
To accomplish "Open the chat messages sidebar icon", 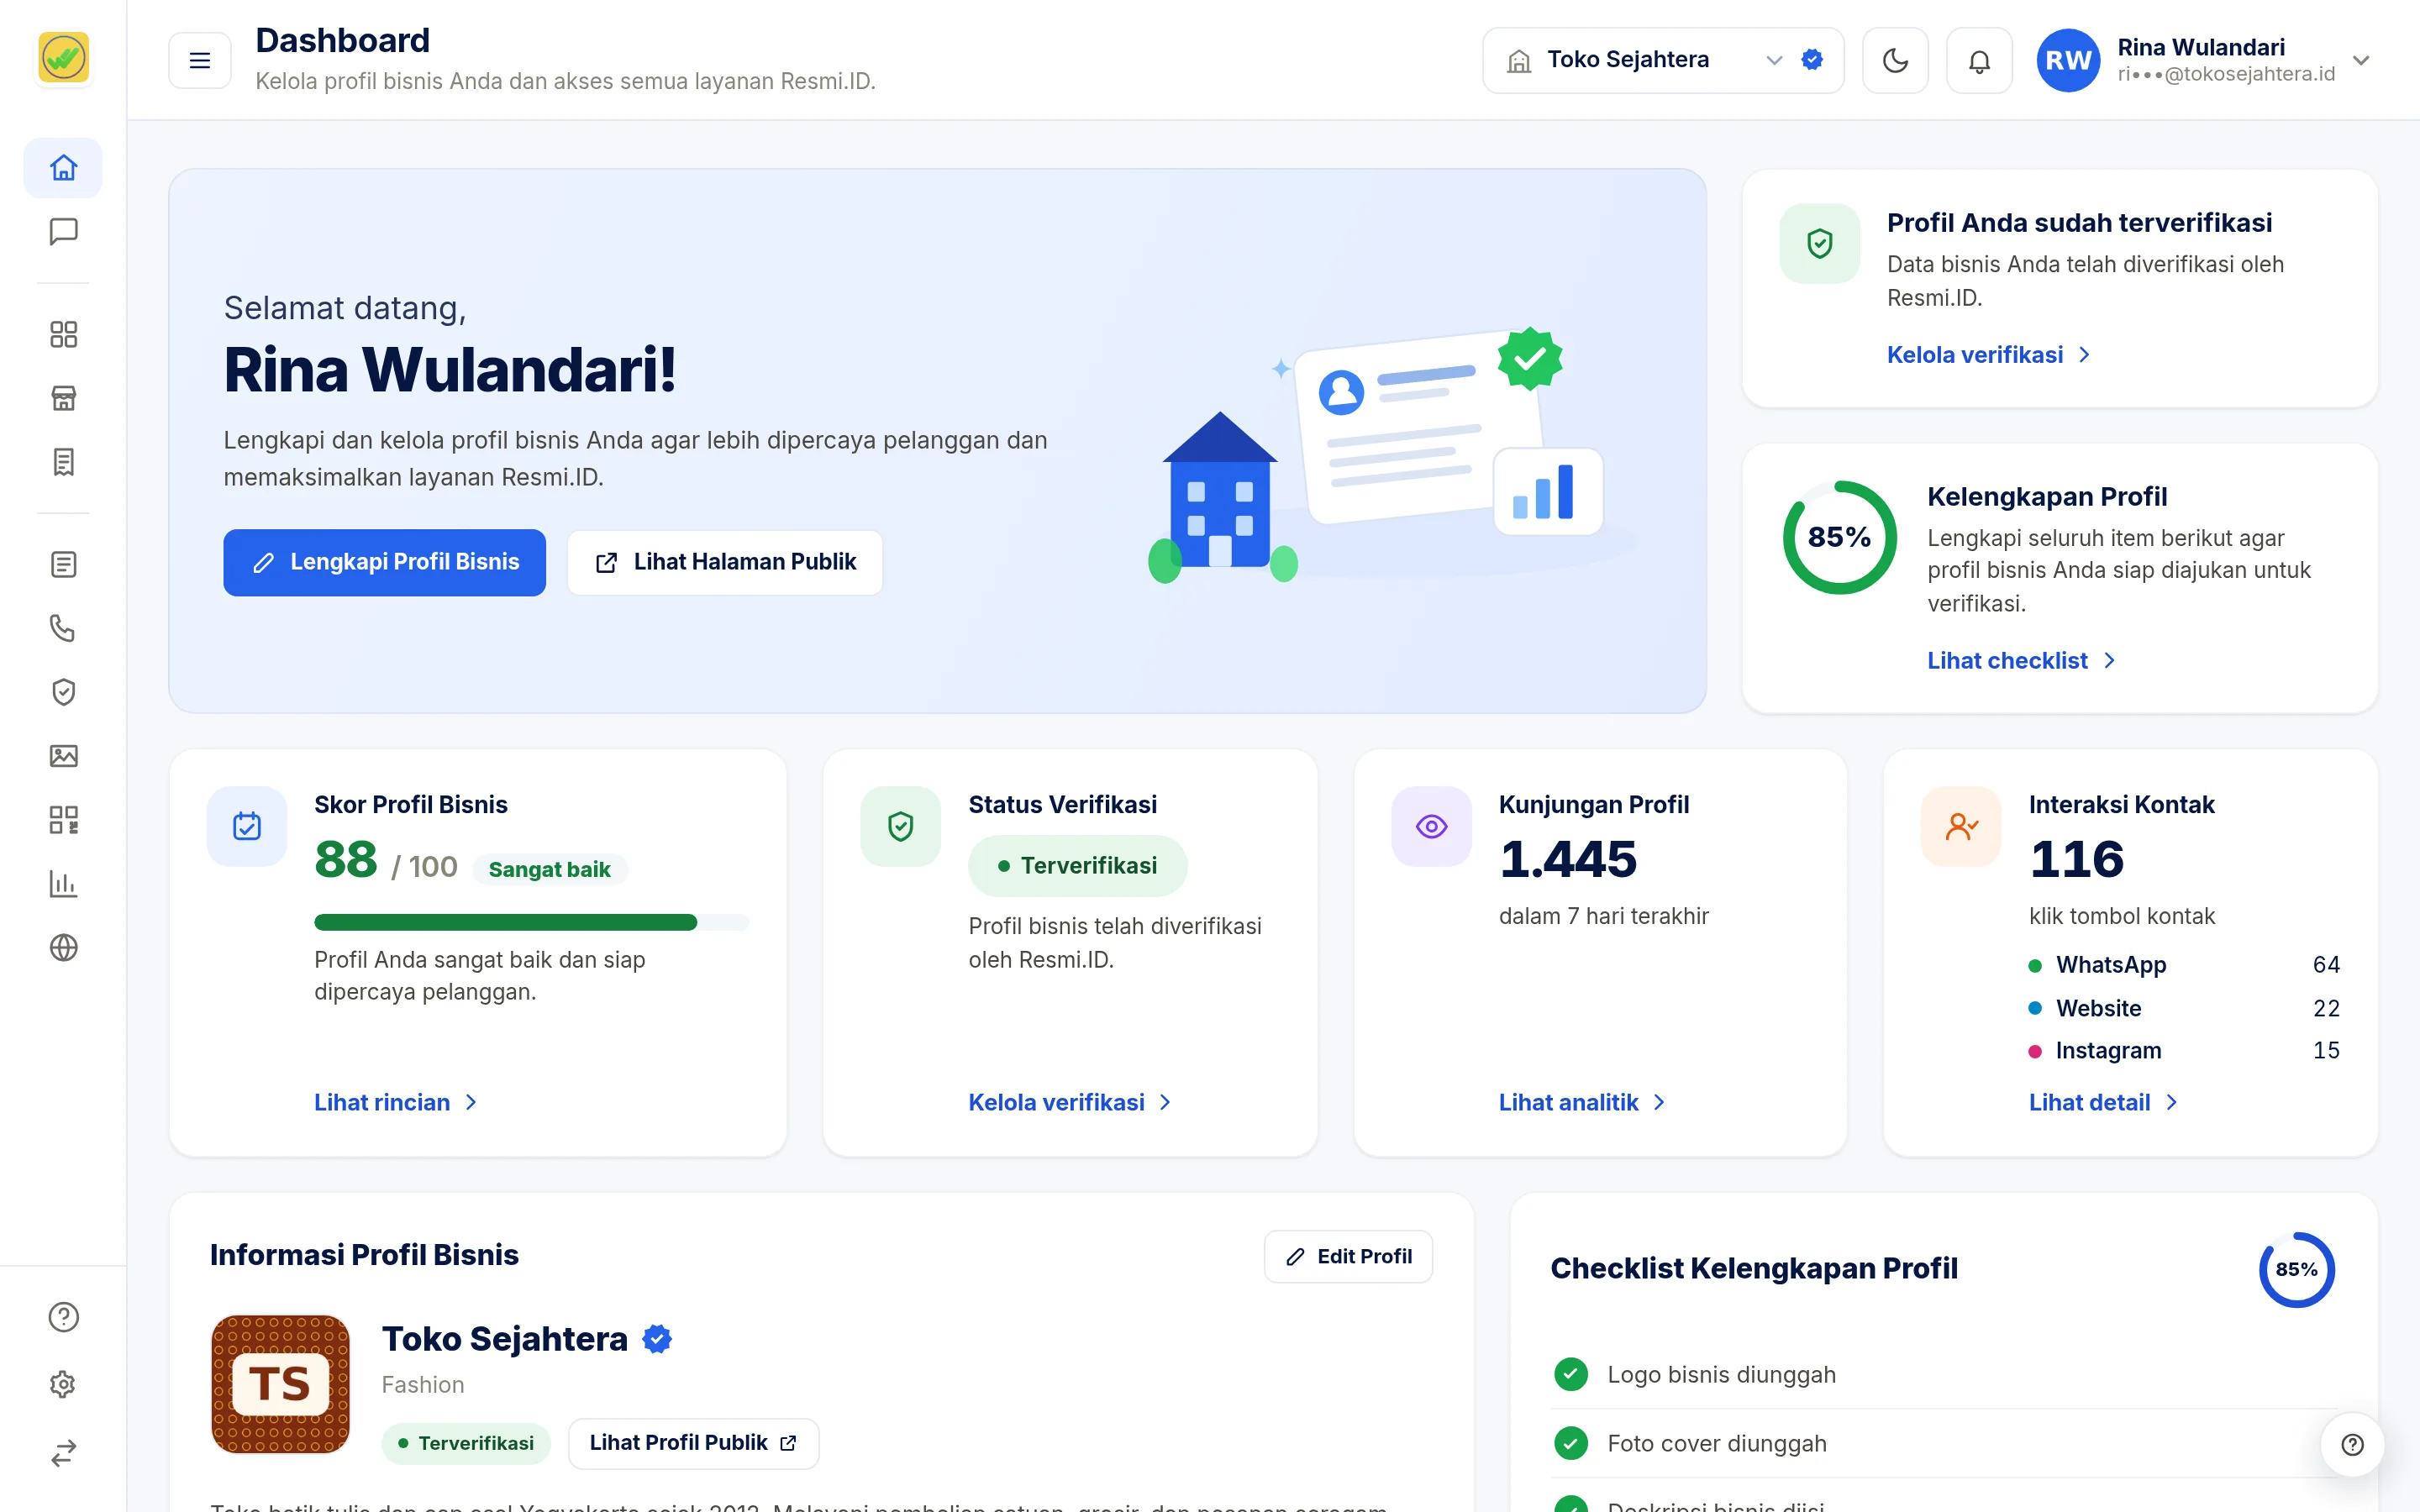I will [x=63, y=232].
